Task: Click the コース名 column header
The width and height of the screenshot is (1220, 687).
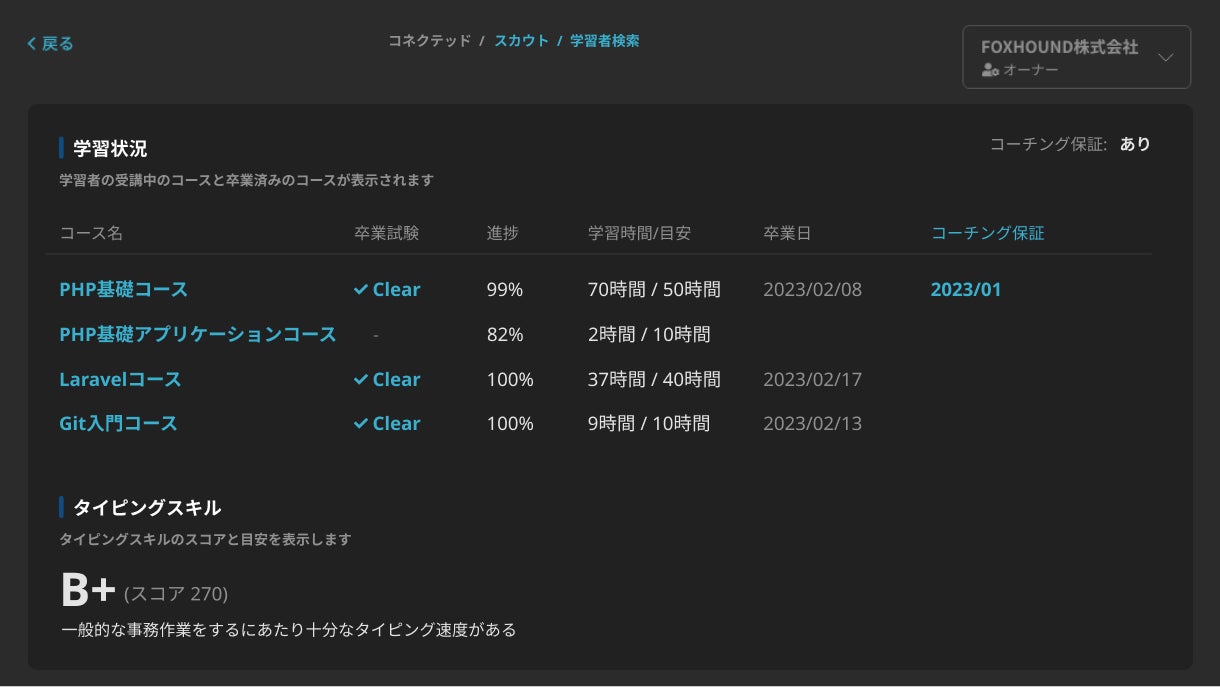Action: tap(91, 233)
